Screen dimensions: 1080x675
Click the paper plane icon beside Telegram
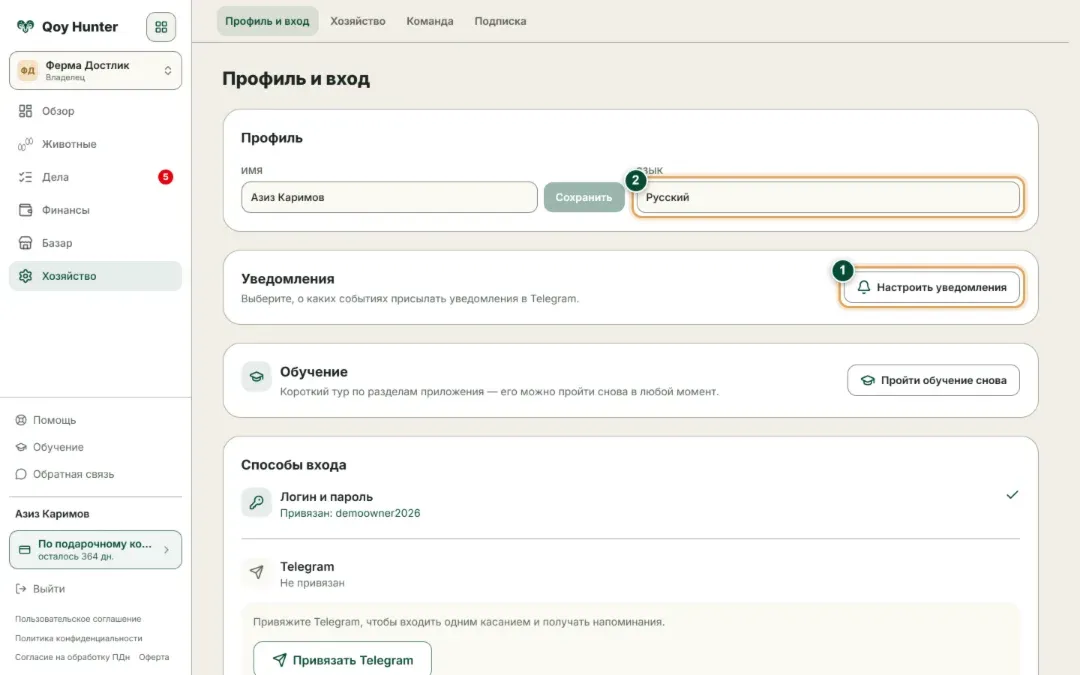[256, 572]
